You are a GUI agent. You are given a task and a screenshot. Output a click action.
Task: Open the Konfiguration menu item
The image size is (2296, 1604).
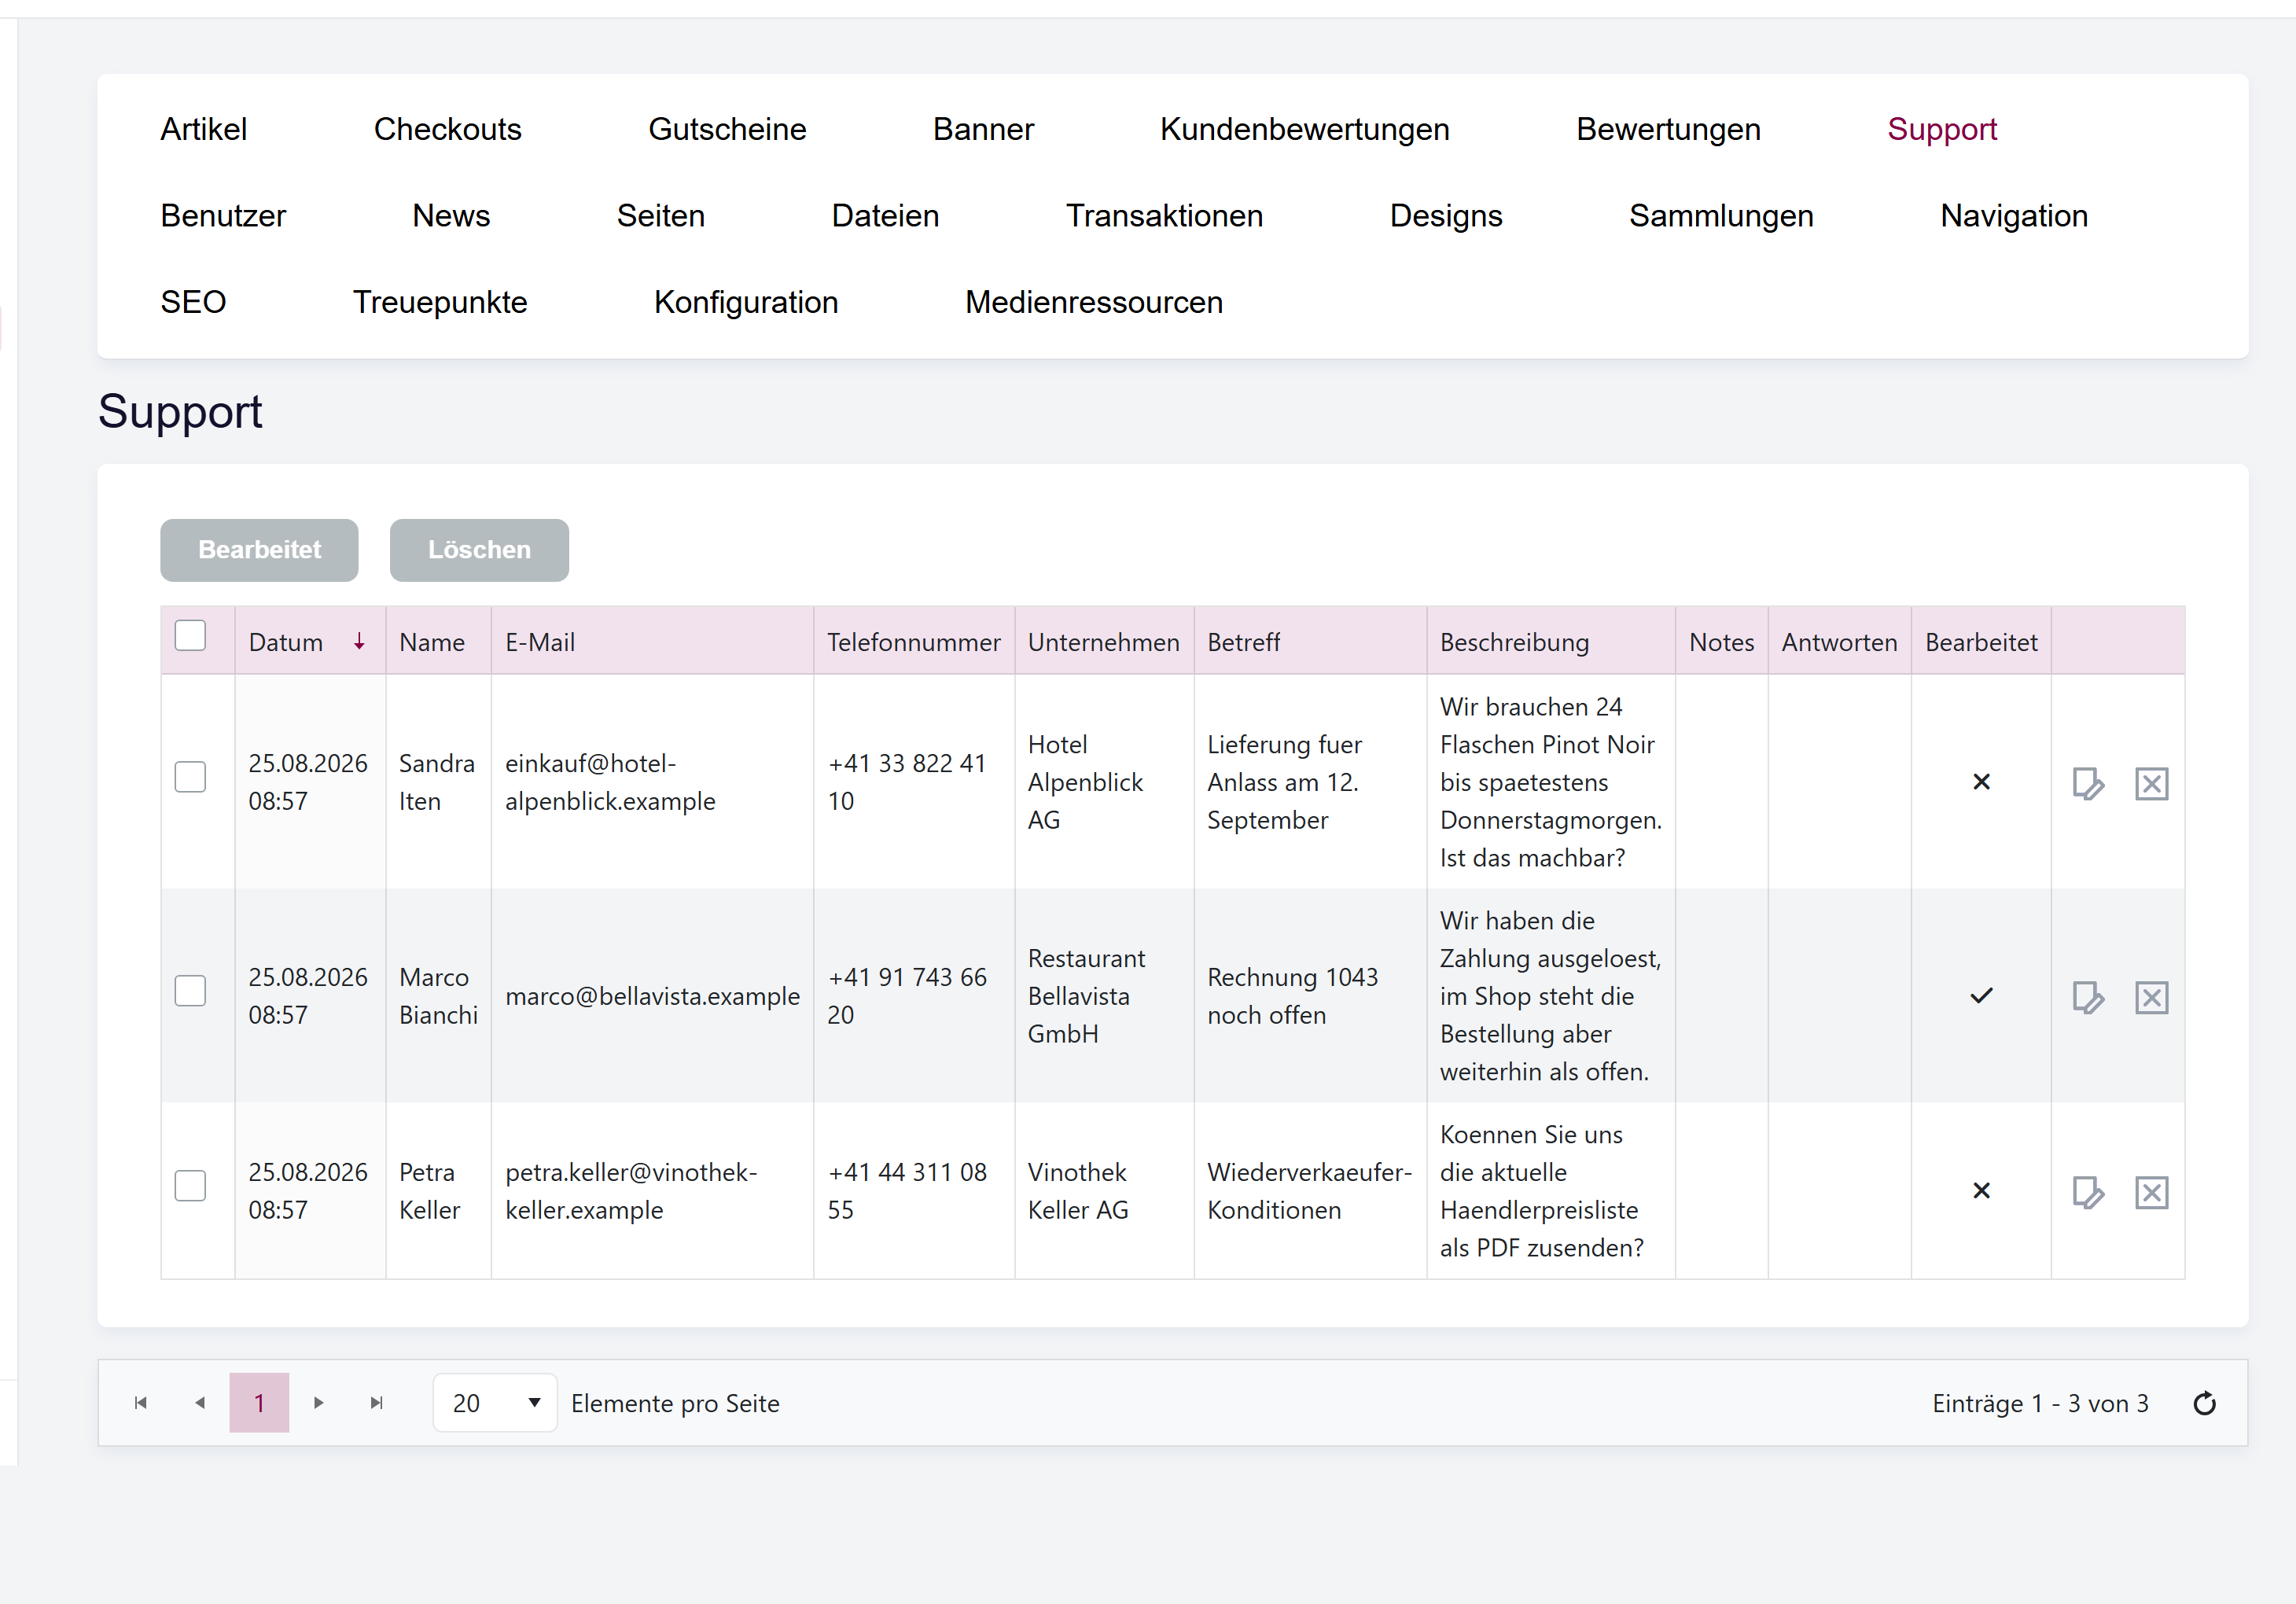746,302
